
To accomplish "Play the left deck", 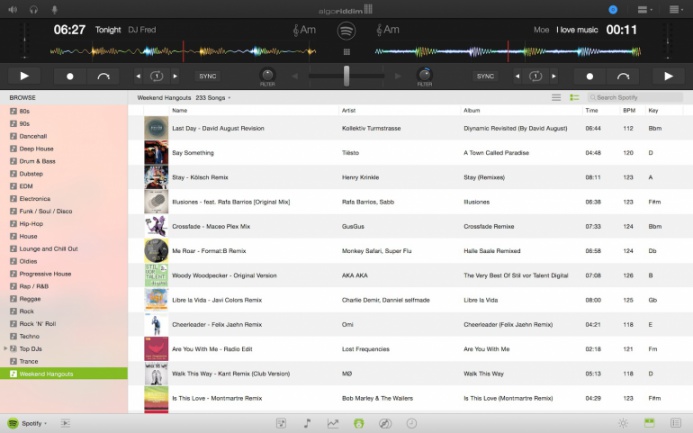I will (x=24, y=76).
